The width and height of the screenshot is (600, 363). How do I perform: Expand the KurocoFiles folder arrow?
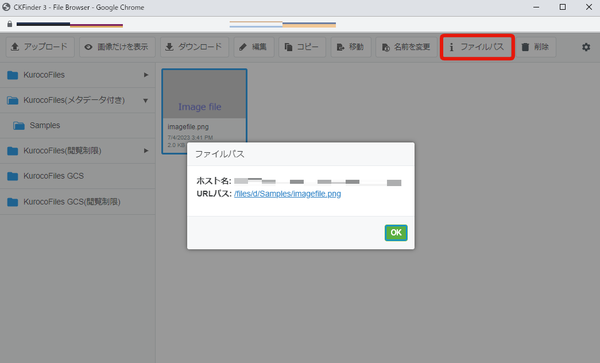click(x=146, y=75)
